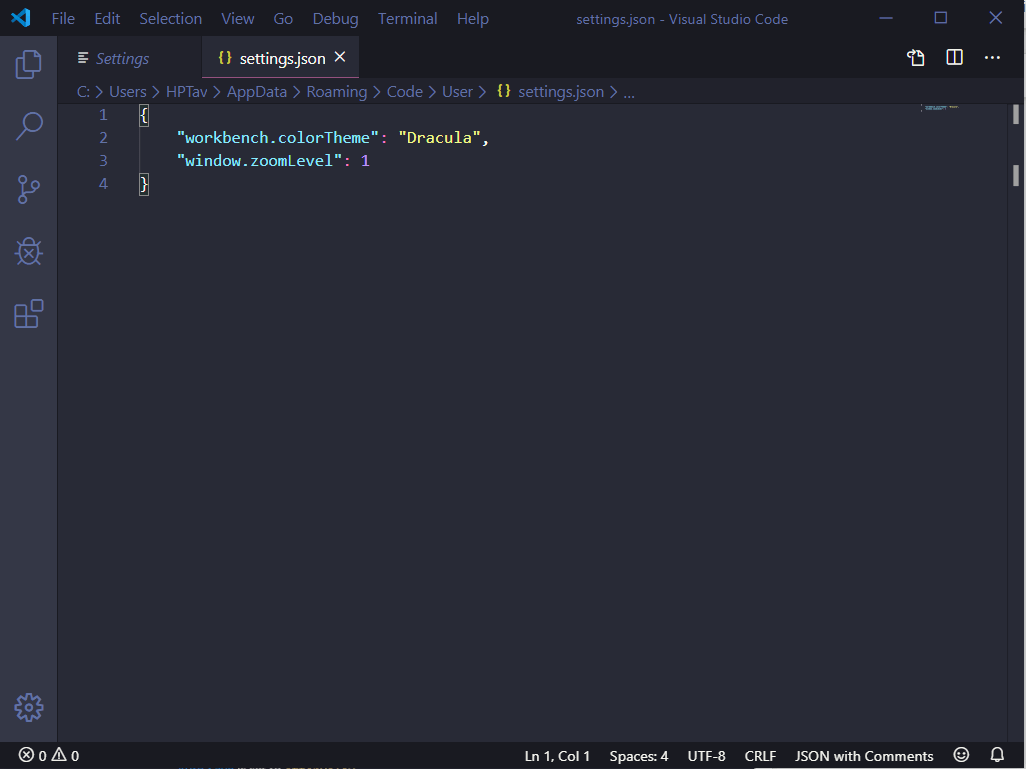The image size is (1026, 769).
Task: Open the Edit menu
Action: pyautogui.click(x=107, y=18)
